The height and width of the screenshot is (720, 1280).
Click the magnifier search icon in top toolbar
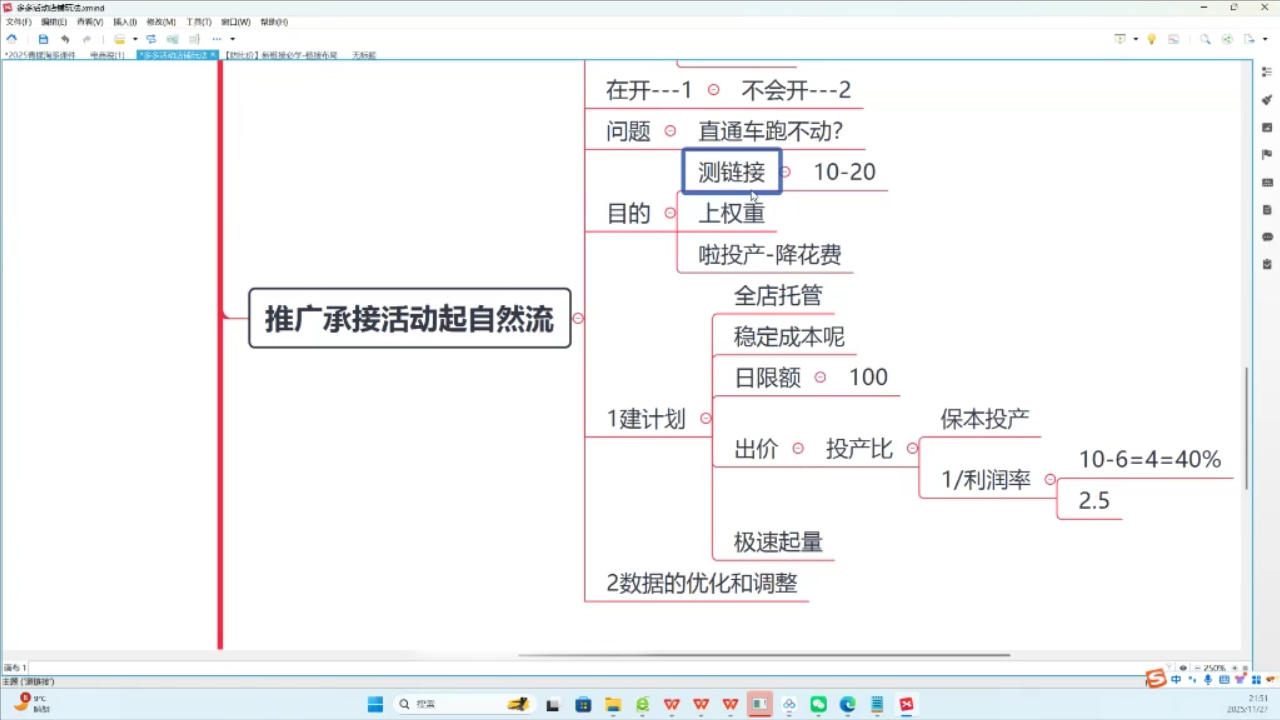(1205, 39)
